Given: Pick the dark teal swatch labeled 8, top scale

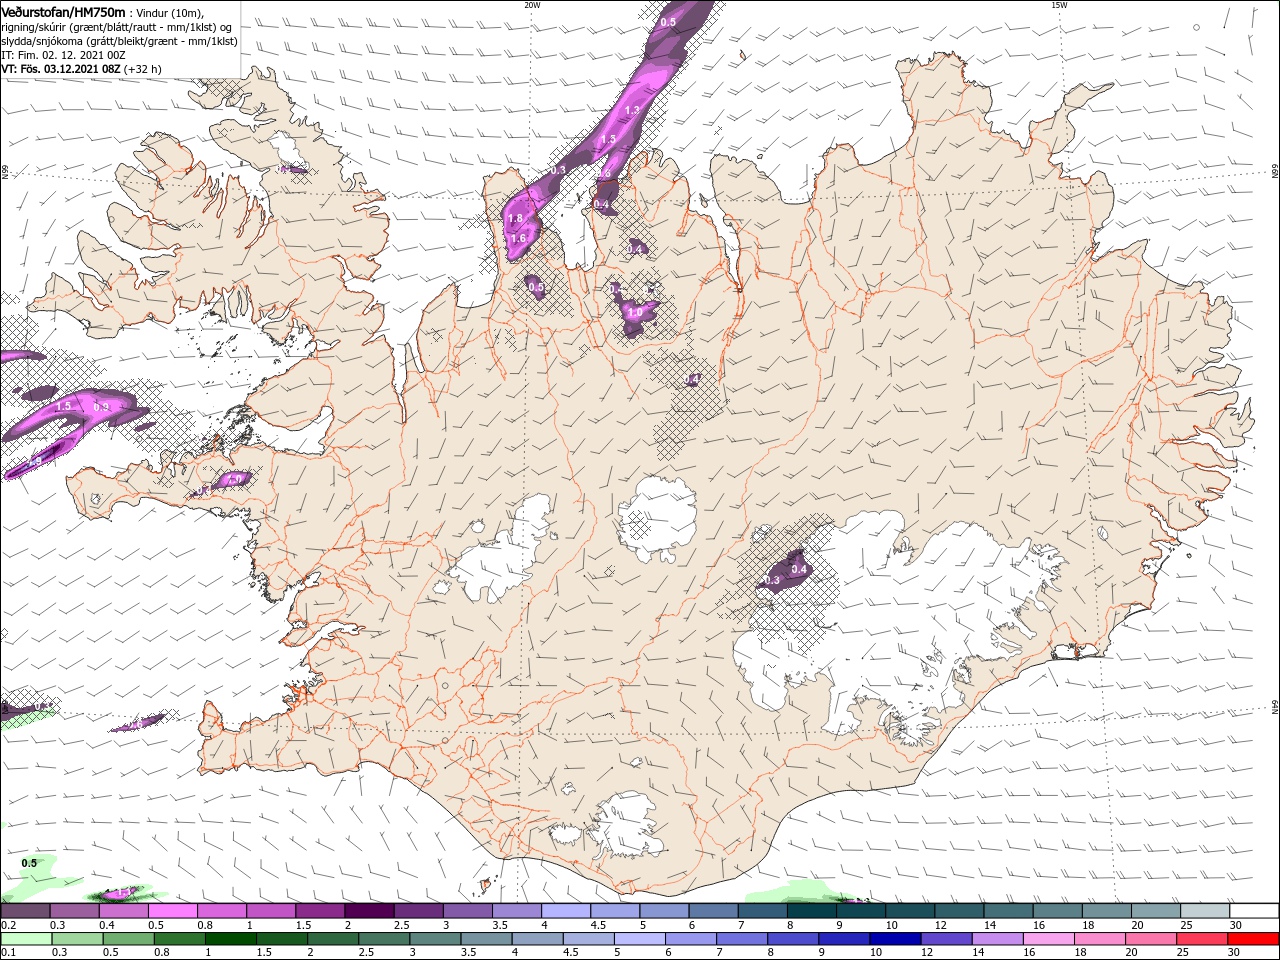Looking at the screenshot, I should point(812,911).
